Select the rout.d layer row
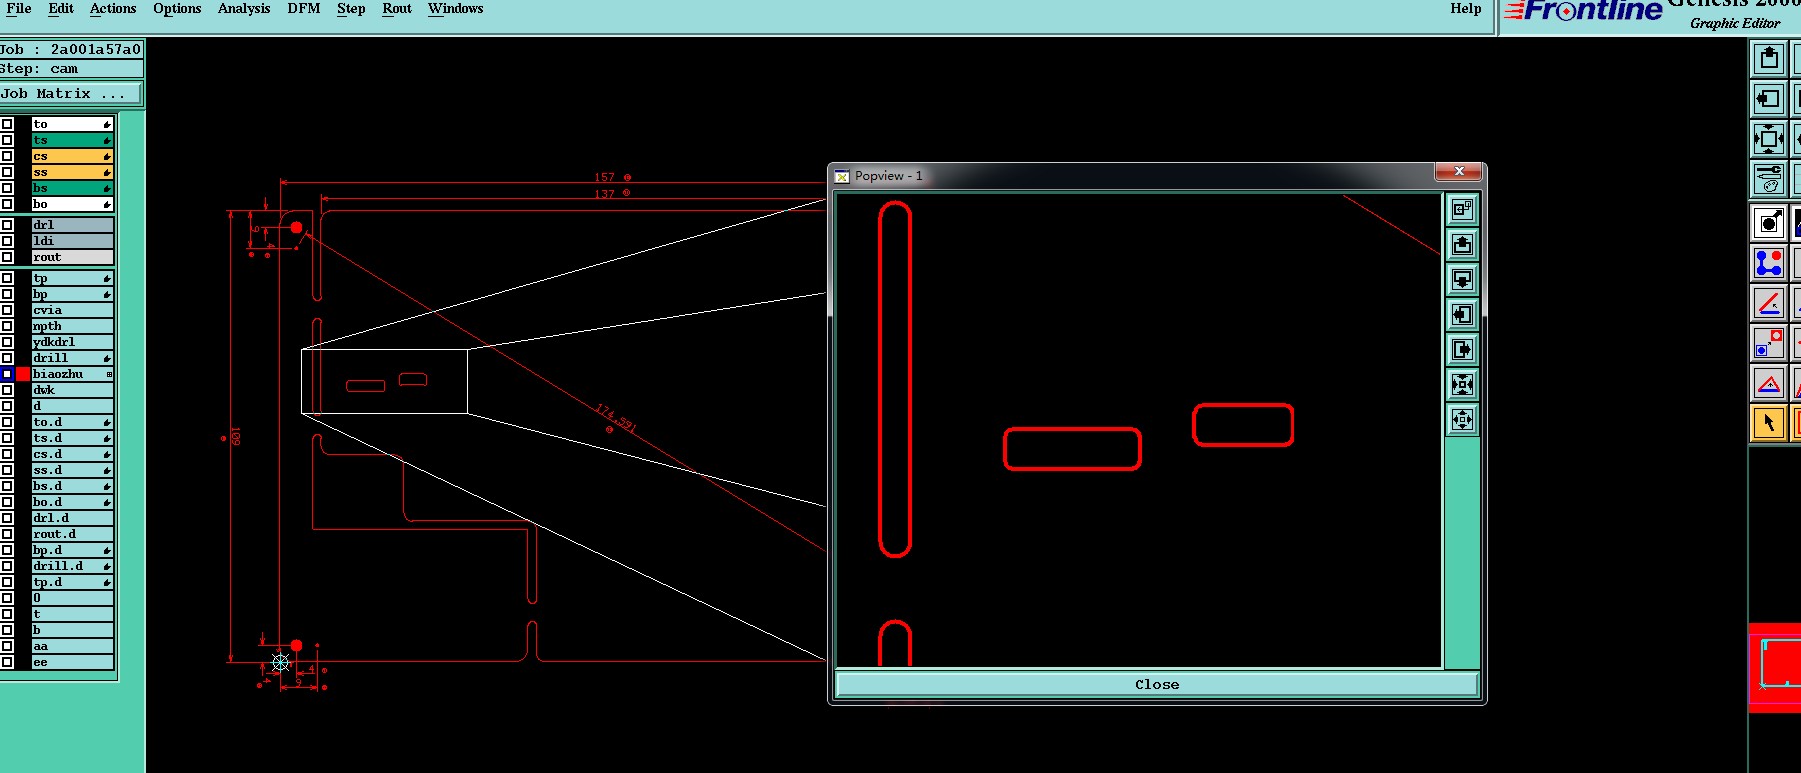 pos(72,534)
